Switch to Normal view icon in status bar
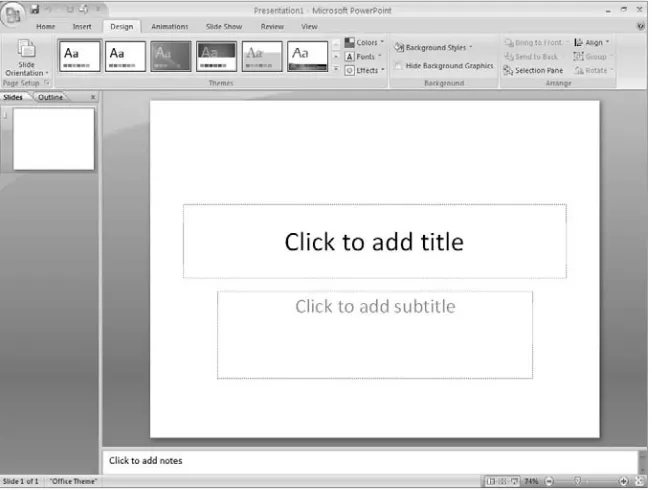 coord(491,481)
